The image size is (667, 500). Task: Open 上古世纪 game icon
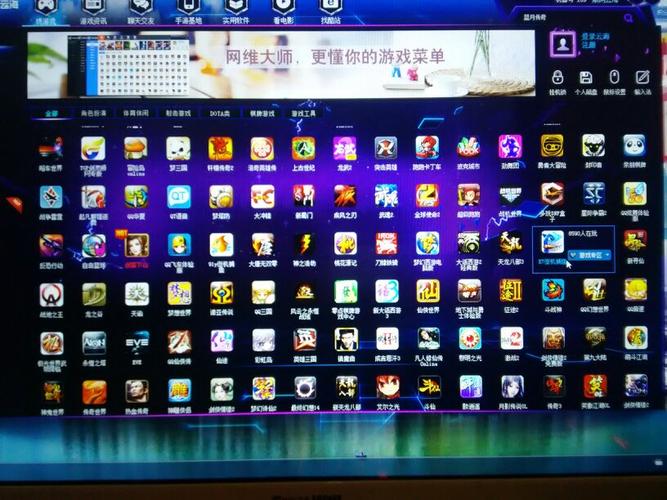[x=303, y=149]
